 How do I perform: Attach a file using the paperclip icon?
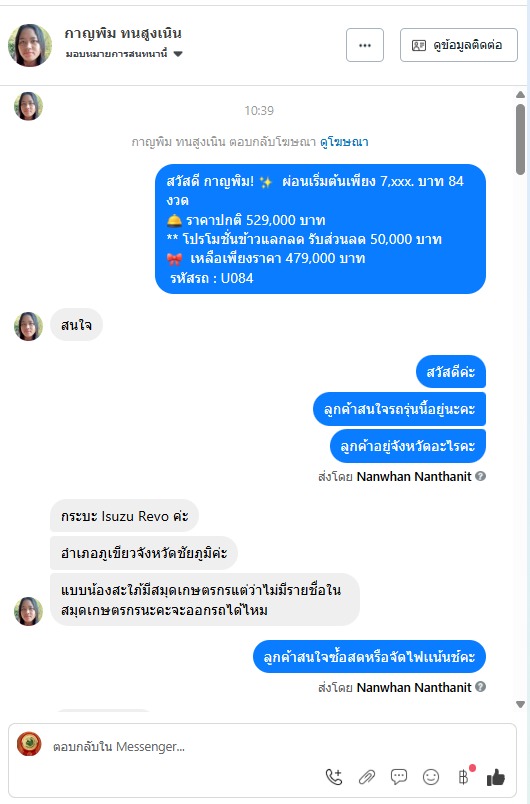pyautogui.click(x=366, y=777)
